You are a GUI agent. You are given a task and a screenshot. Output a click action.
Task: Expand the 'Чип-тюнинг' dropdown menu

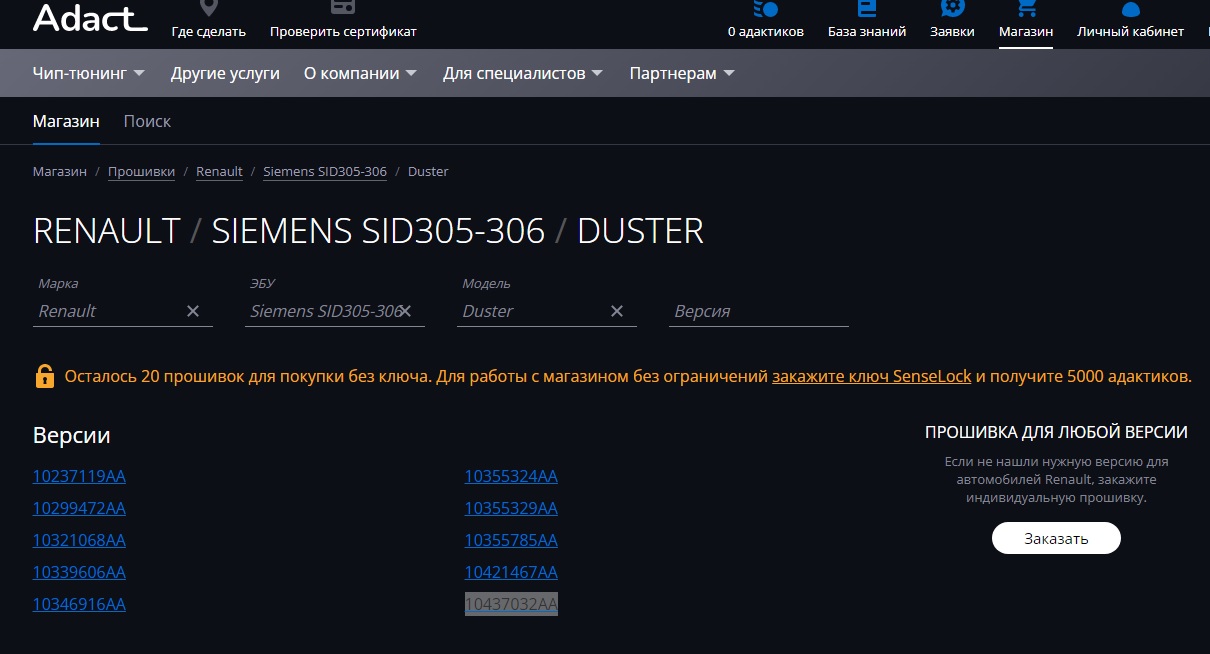click(x=89, y=73)
